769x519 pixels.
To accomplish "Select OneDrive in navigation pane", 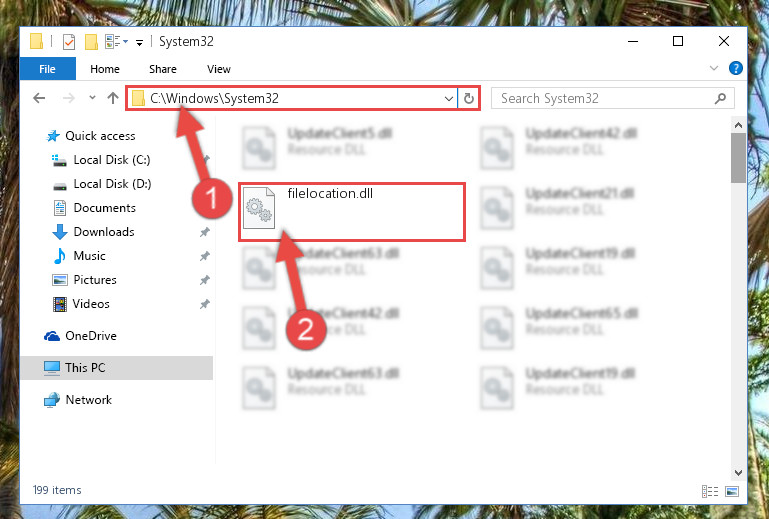I will coord(91,336).
